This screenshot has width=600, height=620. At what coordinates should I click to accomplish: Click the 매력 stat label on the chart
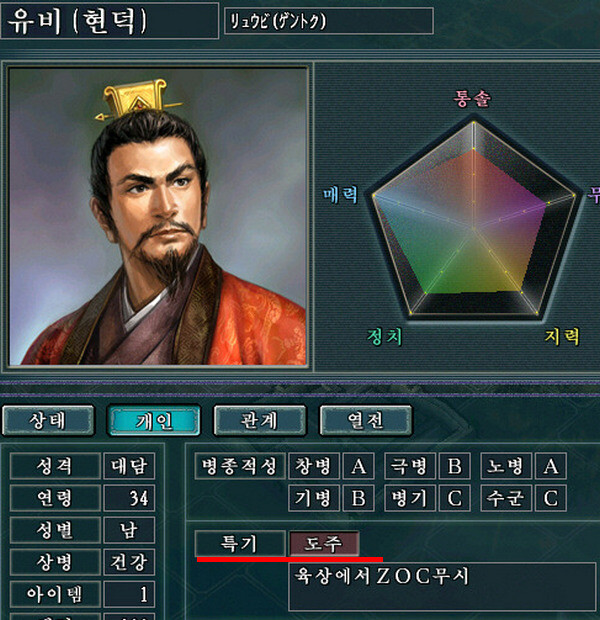pos(341,195)
